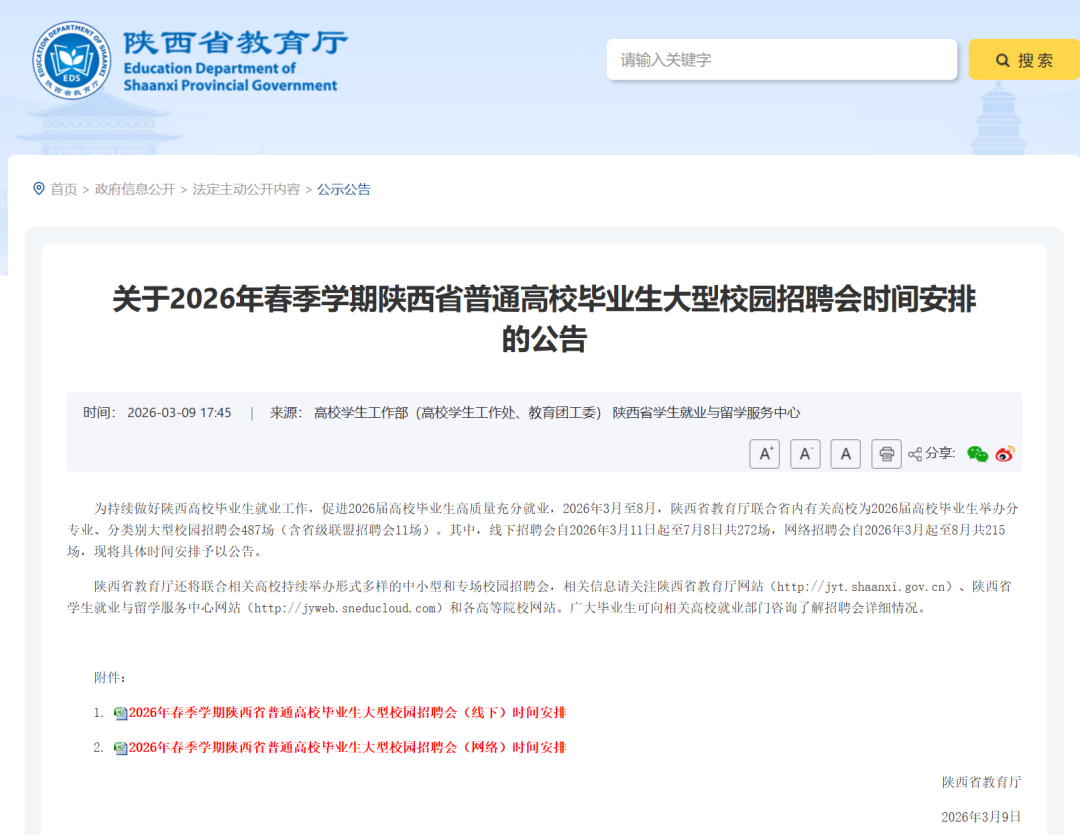The image size is (1080, 835).
Task: Share the announcement via WeChat
Action: [x=977, y=454]
